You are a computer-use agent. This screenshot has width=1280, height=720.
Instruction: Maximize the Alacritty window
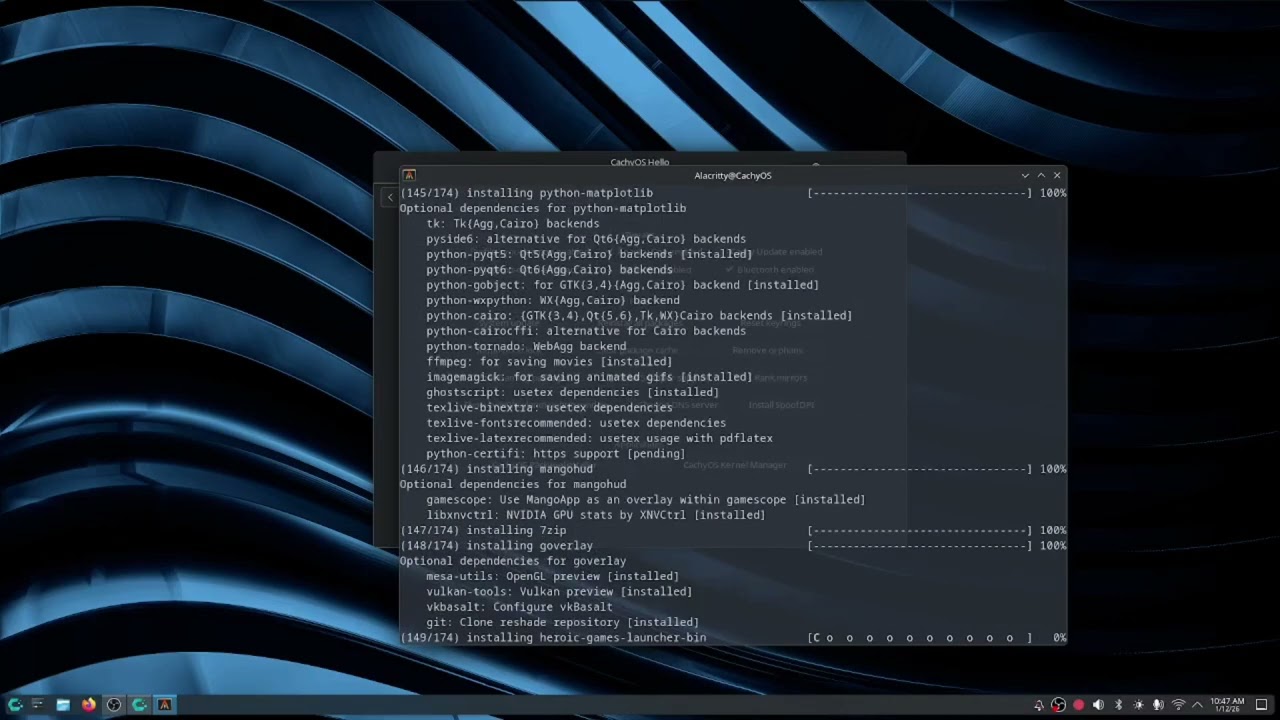point(1041,175)
